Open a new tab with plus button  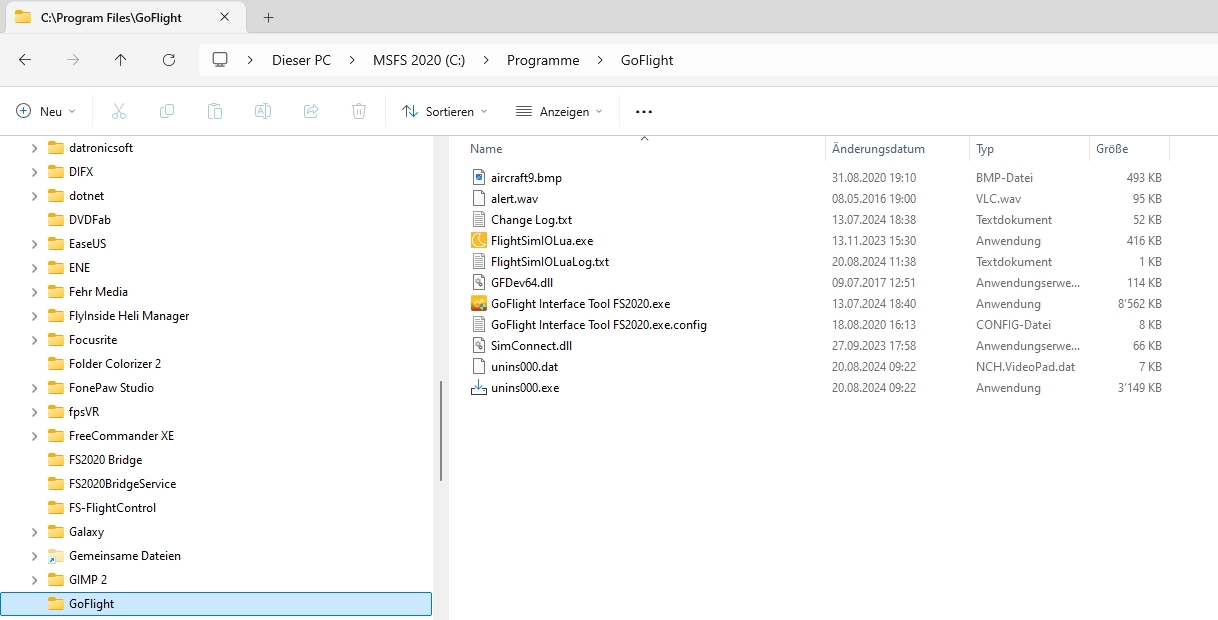[x=269, y=17]
